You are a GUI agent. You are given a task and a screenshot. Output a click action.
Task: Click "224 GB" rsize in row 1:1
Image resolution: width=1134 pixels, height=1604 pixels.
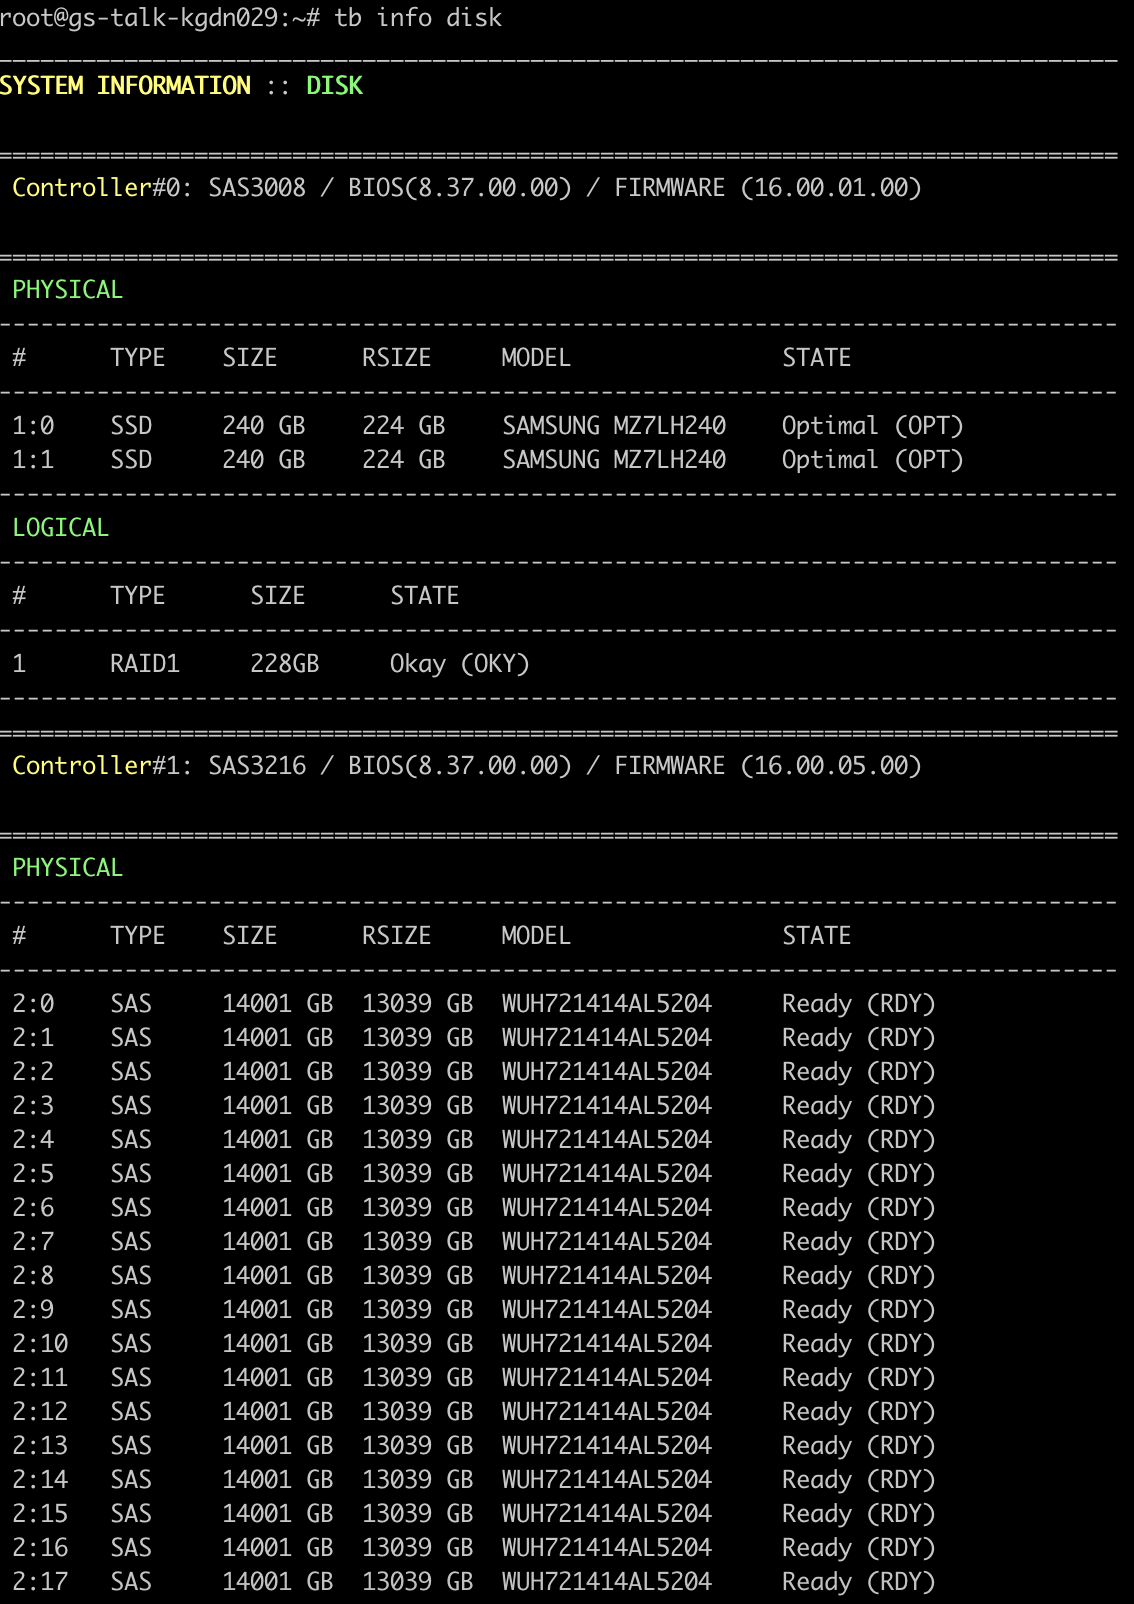tap(404, 460)
